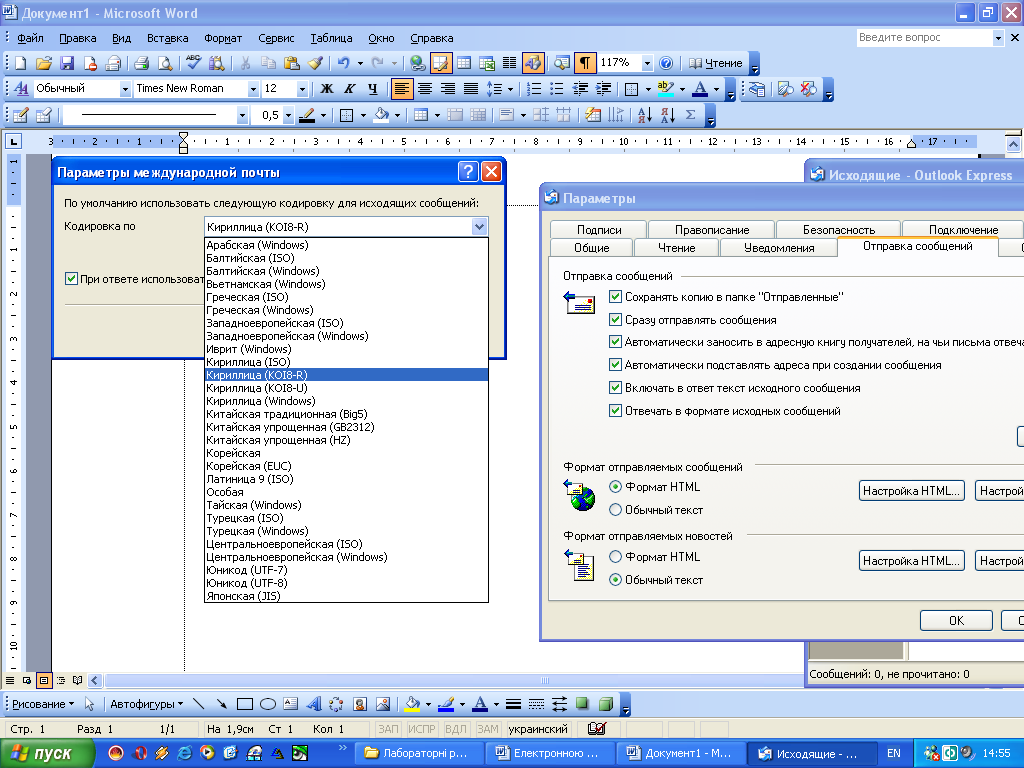Open the style dropdown 'Обычный'
The height and width of the screenshot is (768, 1024).
pos(125,89)
